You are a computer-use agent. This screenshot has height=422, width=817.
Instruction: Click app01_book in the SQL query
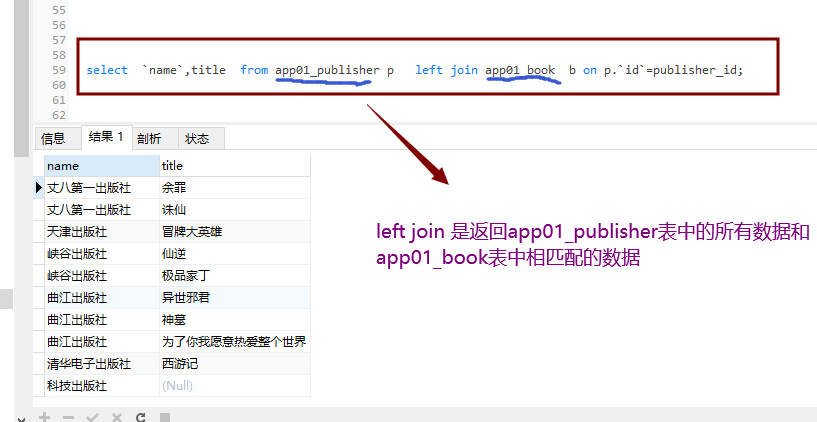(x=520, y=70)
